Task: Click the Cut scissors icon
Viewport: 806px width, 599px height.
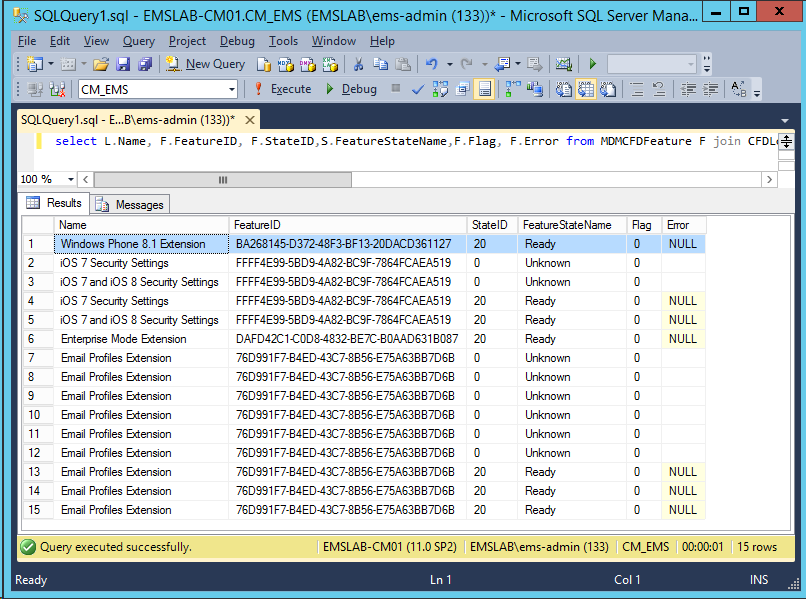Action: tap(358, 64)
